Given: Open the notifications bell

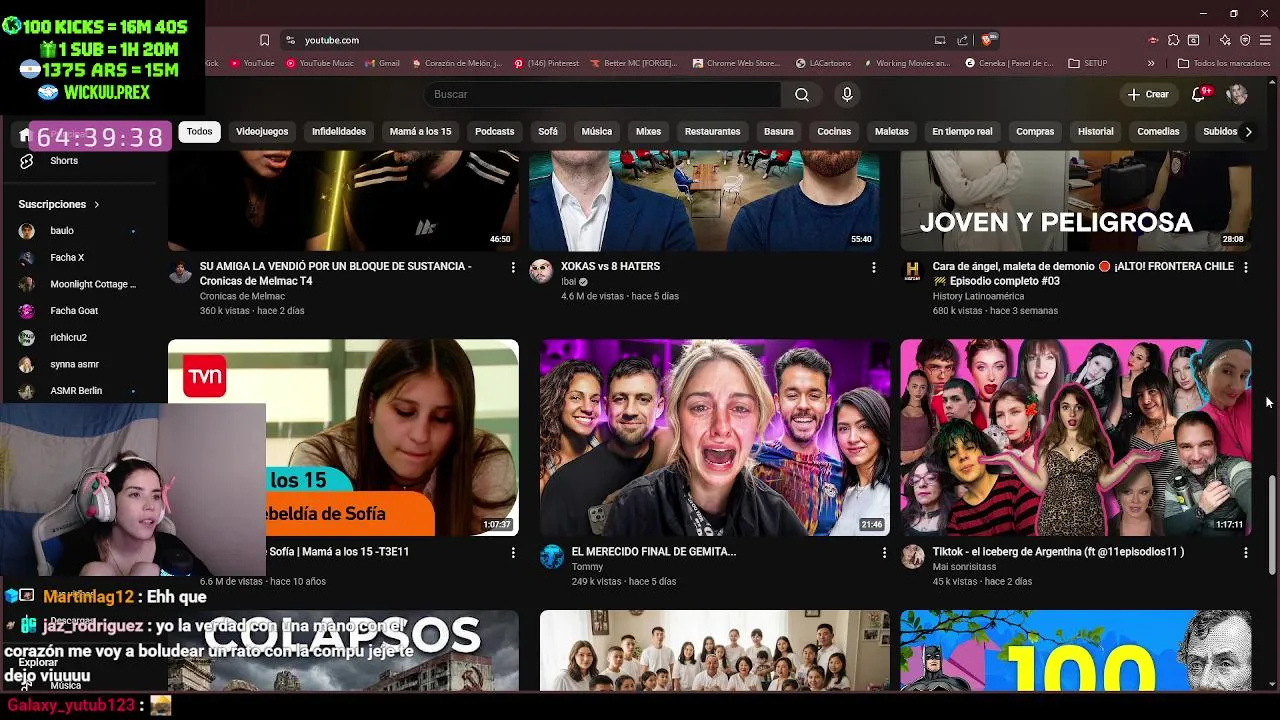Looking at the screenshot, I should [x=1199, y=94].
